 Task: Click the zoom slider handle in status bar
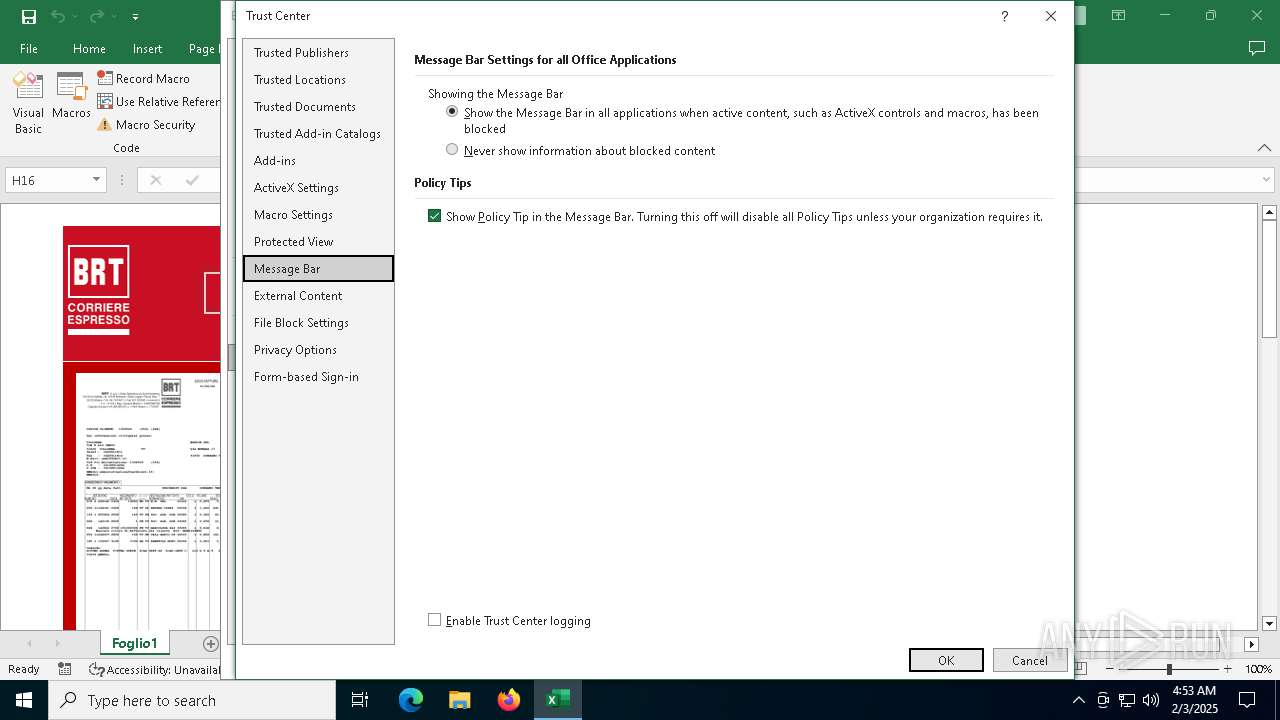tap(1169, 669)
